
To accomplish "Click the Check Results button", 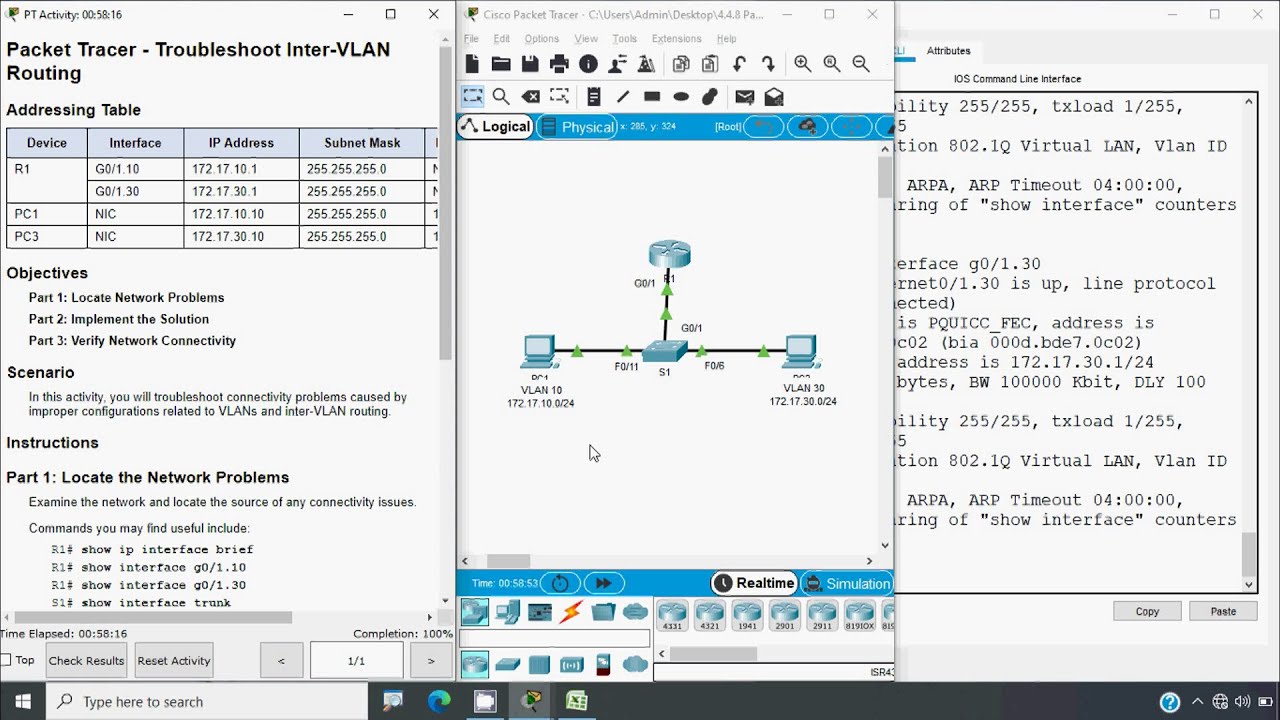I will [86, 660].
